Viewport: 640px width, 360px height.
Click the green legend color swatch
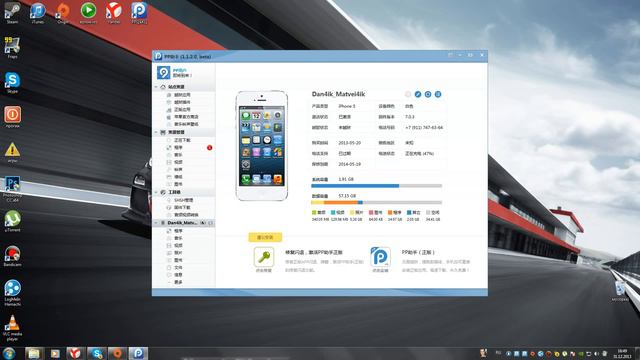pos(314,212)
